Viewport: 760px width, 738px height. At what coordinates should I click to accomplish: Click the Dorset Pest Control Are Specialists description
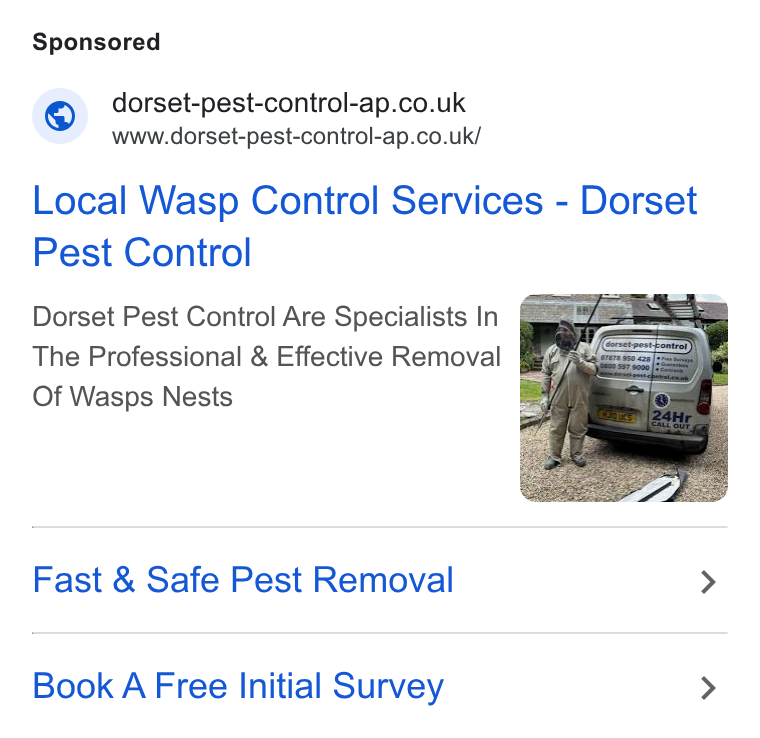[266, 357]
